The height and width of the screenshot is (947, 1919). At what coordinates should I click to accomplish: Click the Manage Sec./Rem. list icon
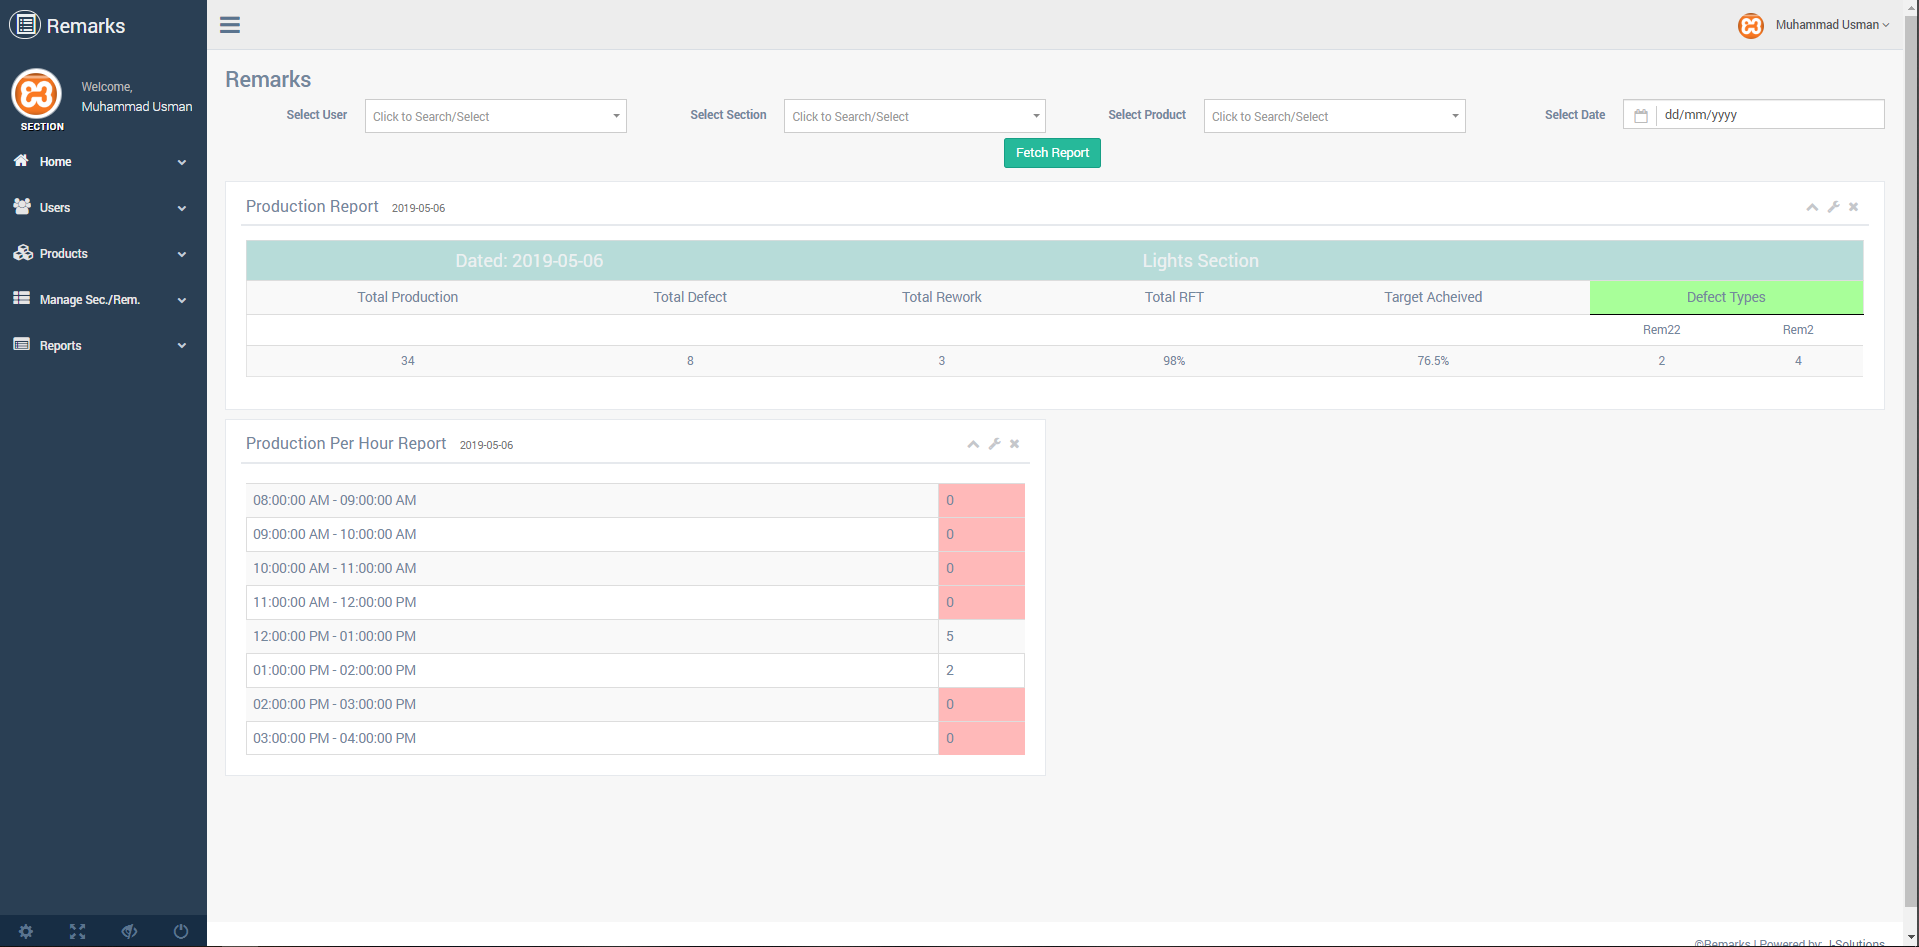(21, 298)
